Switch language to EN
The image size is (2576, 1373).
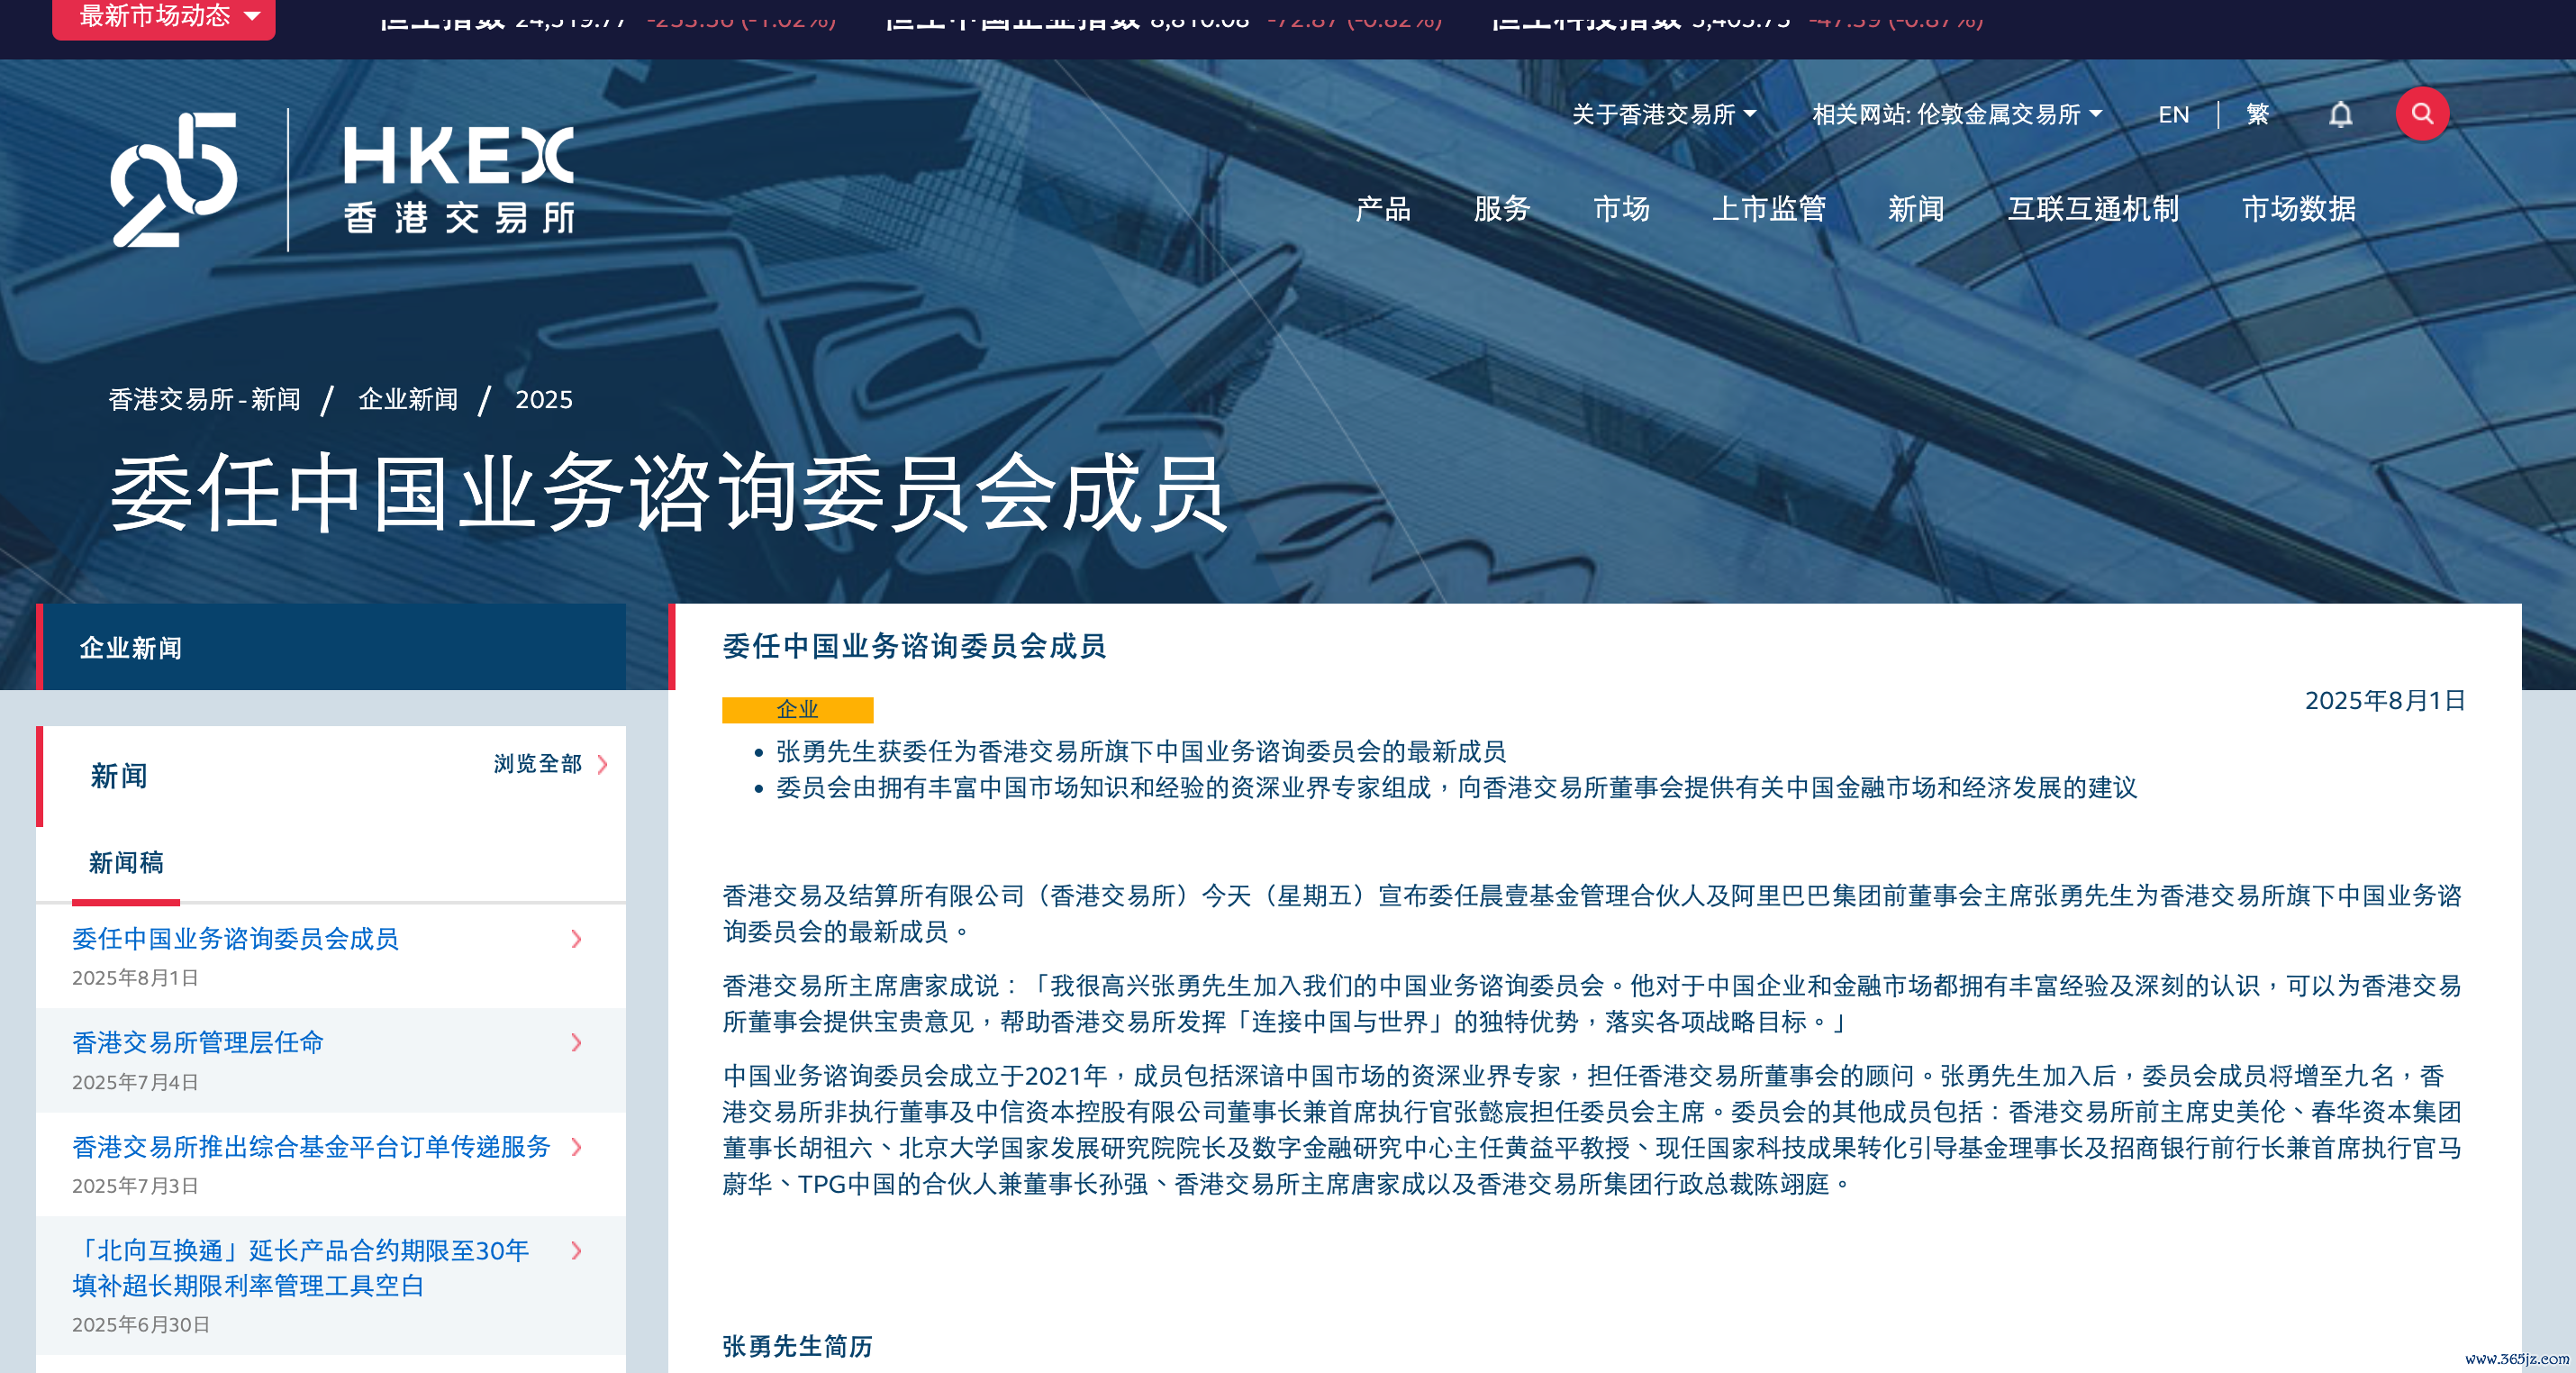click(x=2173, y=115)
